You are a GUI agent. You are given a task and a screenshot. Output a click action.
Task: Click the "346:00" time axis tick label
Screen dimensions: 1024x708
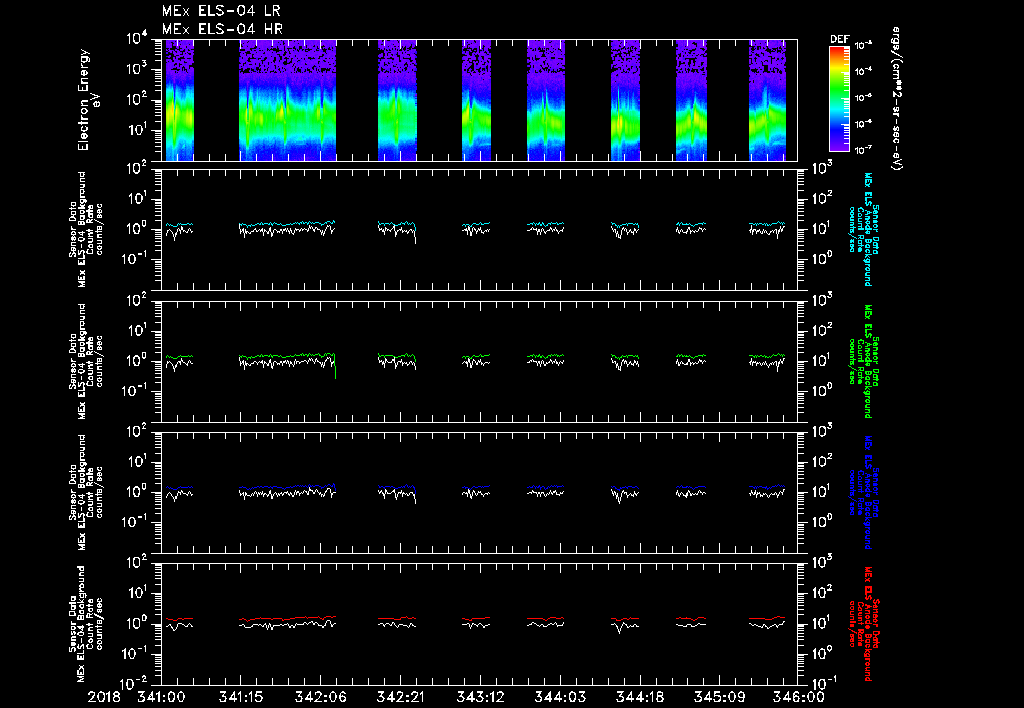pos(798,697)
